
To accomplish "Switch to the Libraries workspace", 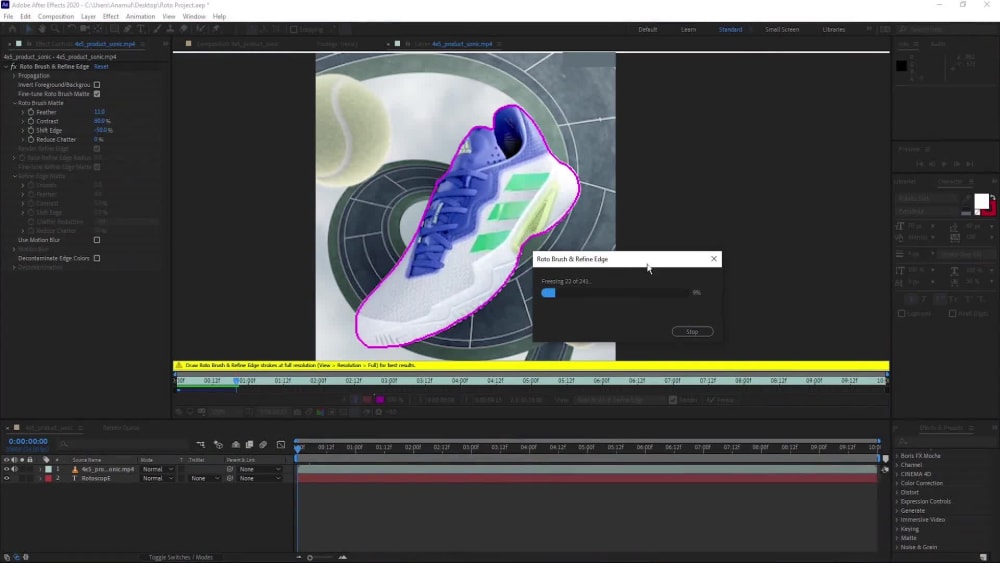I will click(834, 29).
